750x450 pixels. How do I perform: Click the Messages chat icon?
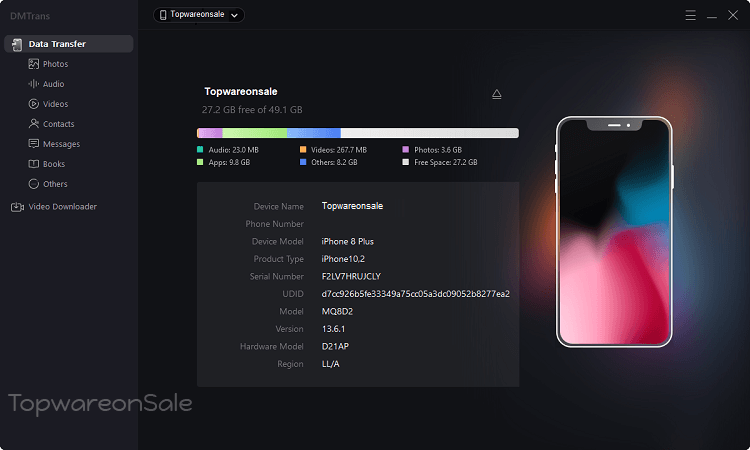pos(33,143)
